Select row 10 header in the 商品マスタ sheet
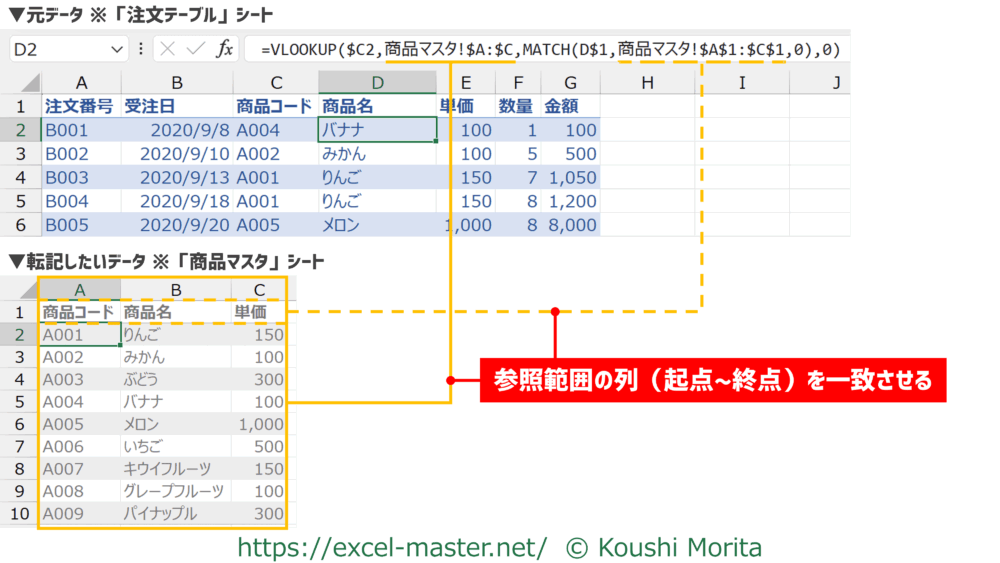The width and height of the screenshot is (1000, 563). point(20,514)
